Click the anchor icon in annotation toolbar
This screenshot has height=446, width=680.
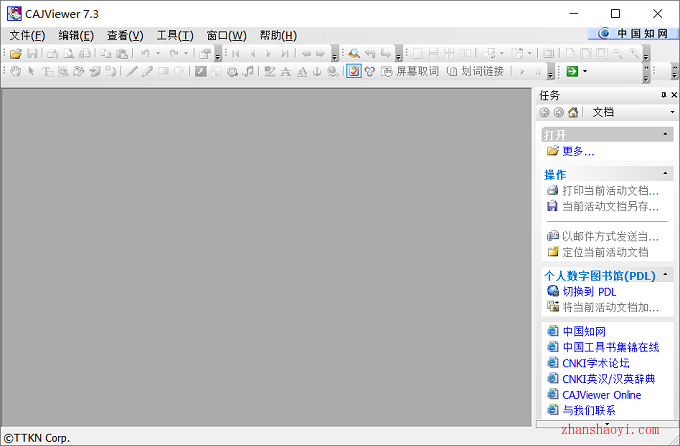317,71
